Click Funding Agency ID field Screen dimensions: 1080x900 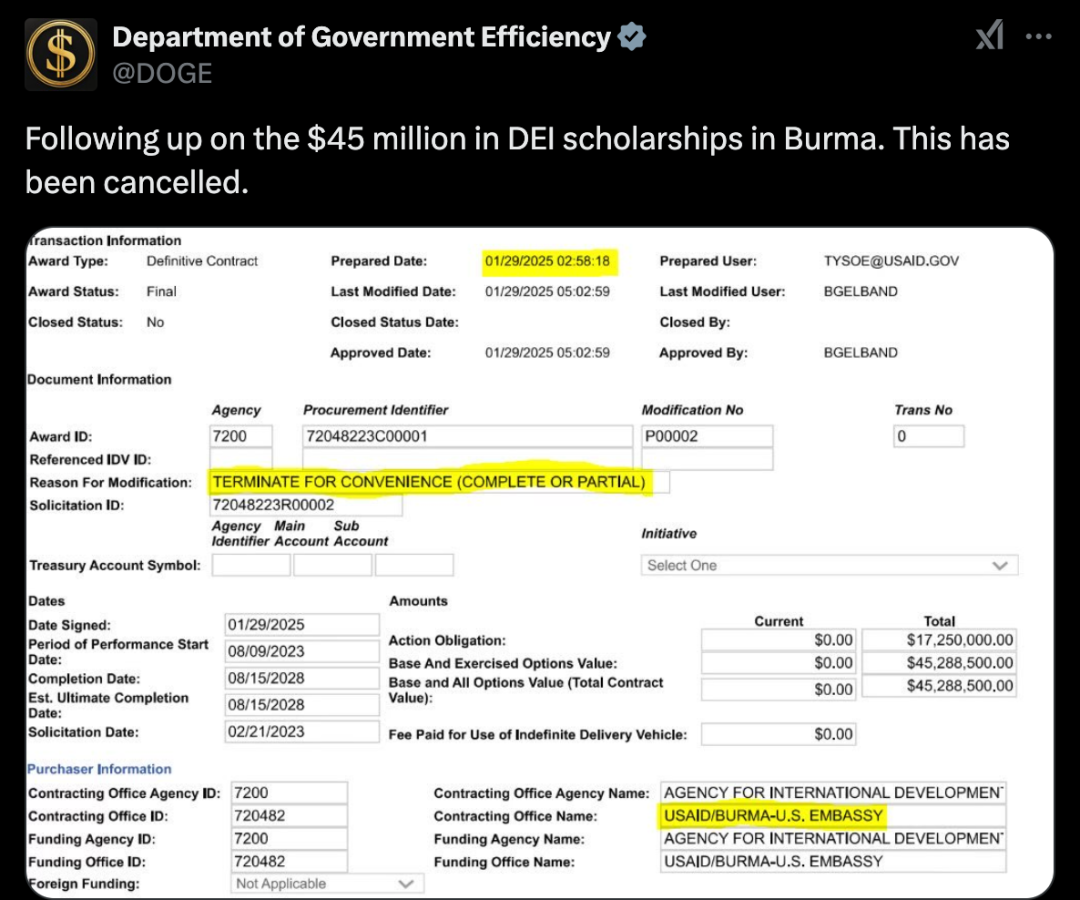289,839
